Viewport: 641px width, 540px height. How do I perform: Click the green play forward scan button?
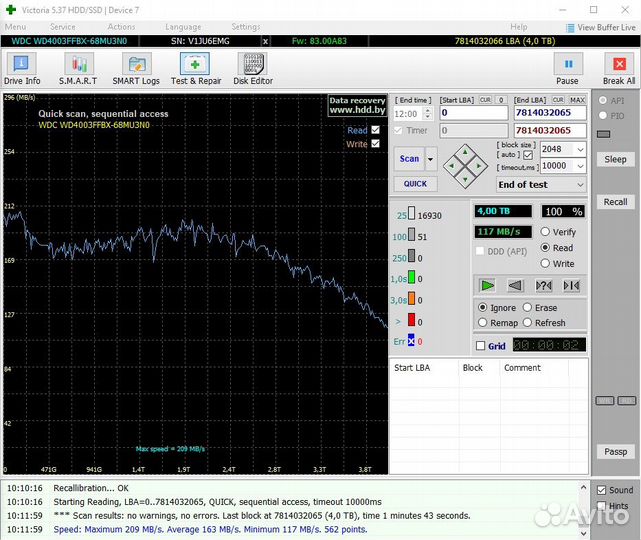coord(486,285)
